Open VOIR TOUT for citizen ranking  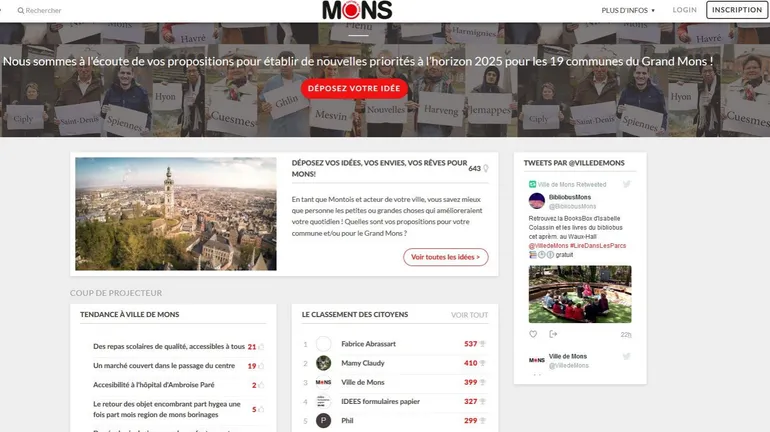click(x=469, y=315)
